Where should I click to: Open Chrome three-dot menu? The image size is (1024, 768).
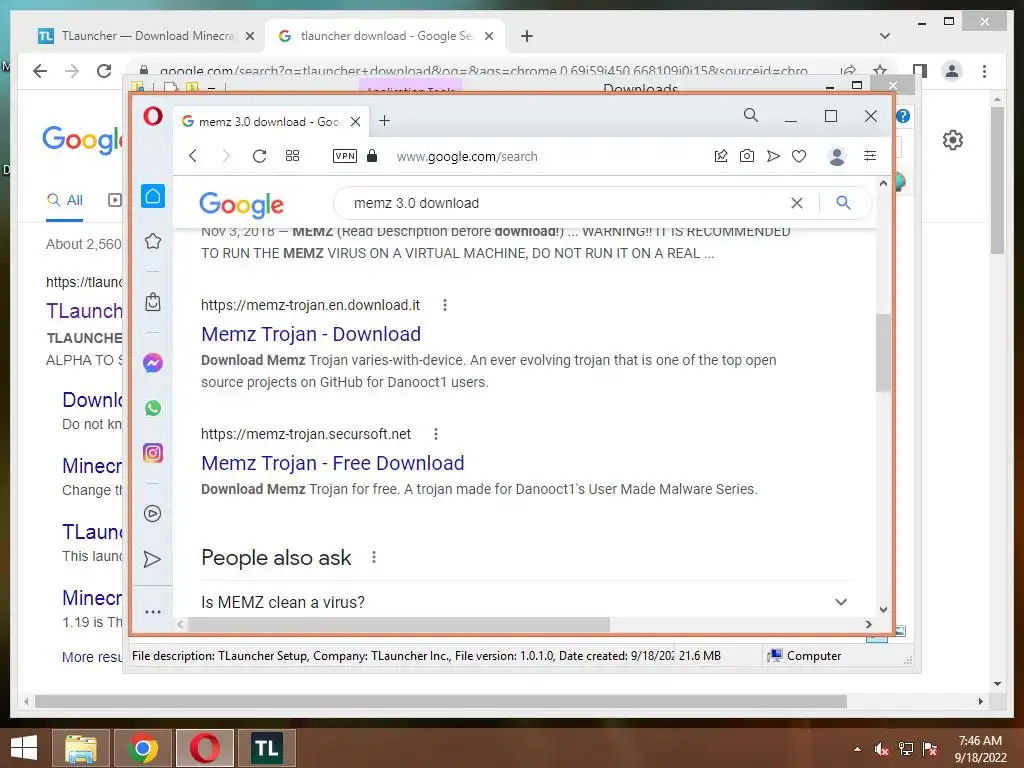(984, 71)
